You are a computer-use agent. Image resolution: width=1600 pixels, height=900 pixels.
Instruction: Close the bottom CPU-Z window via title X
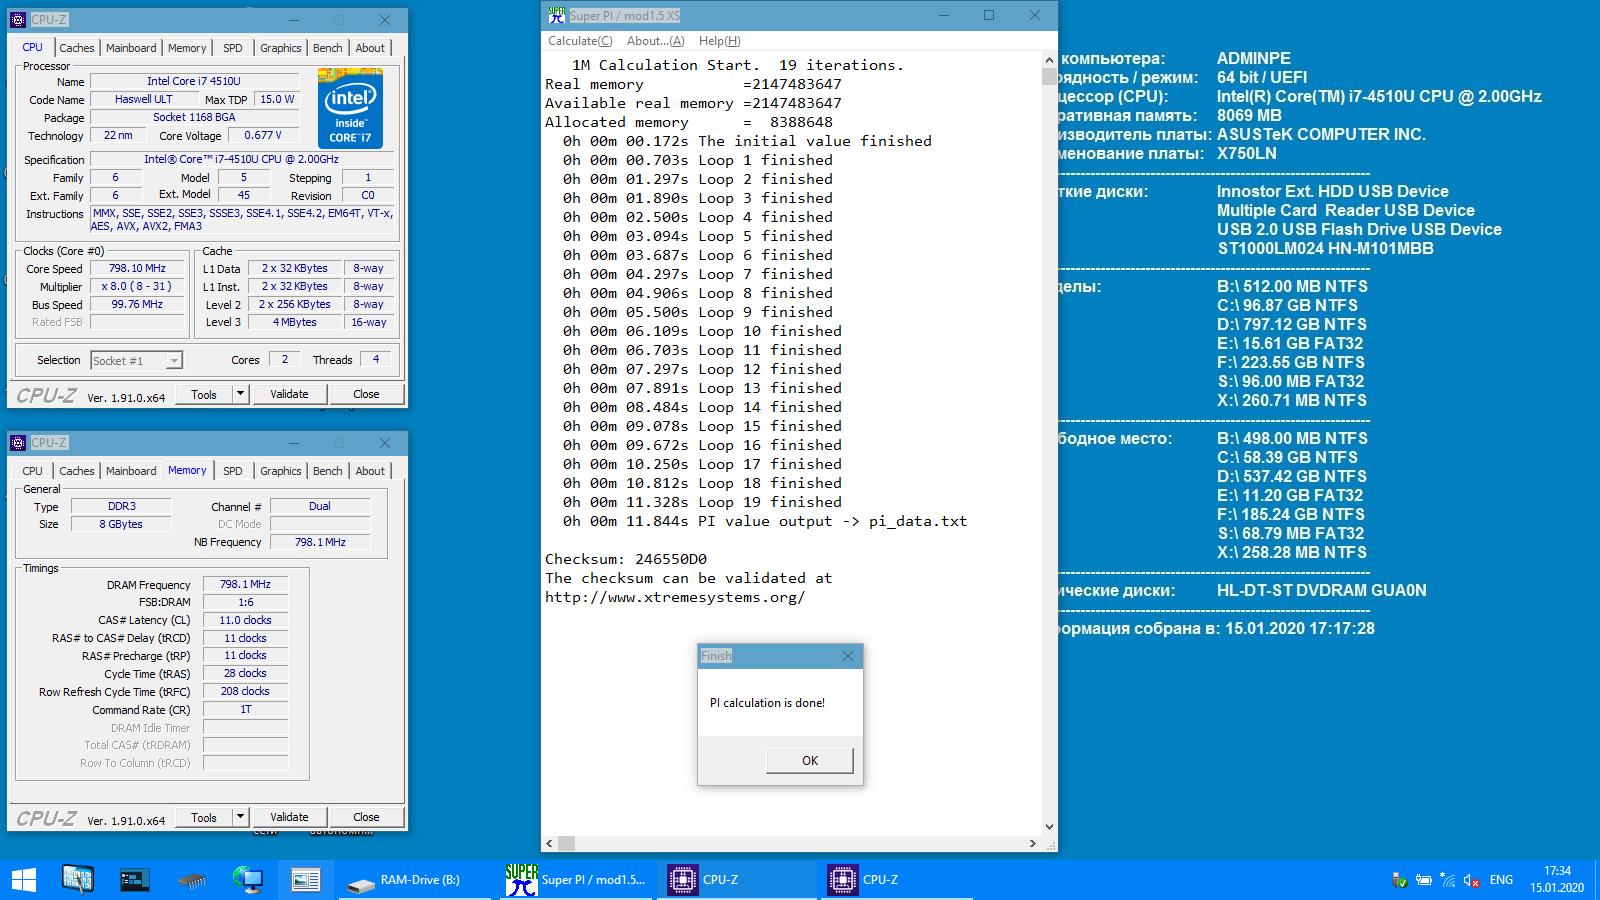coord(385,443)
